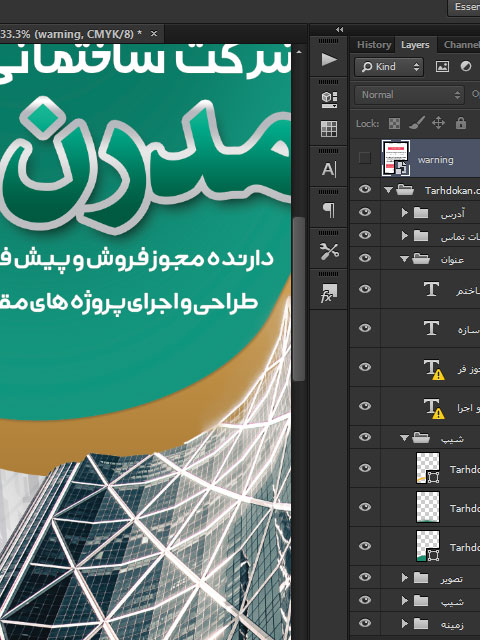Viewport: 480px width, 640px height.
Task: Switch to the History tab
Action: (x=374, y=44)
